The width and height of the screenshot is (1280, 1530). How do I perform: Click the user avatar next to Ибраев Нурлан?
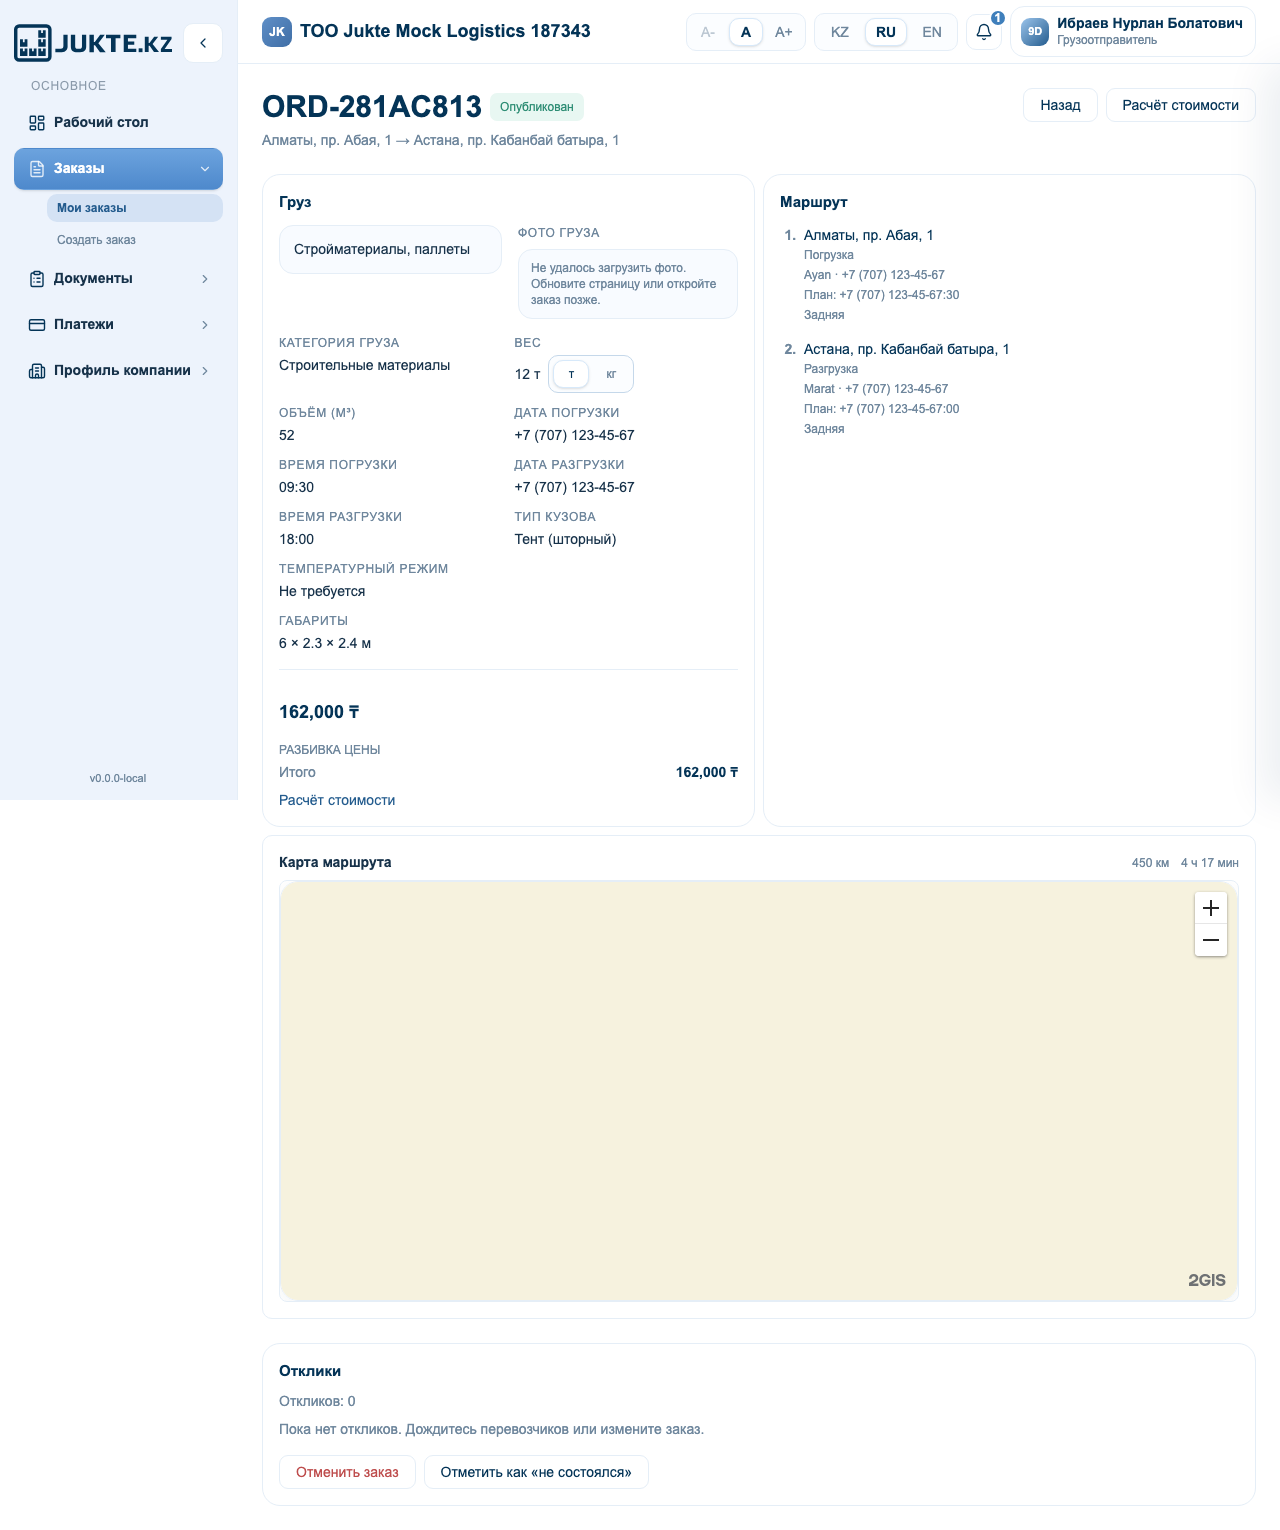[1035, 31]
